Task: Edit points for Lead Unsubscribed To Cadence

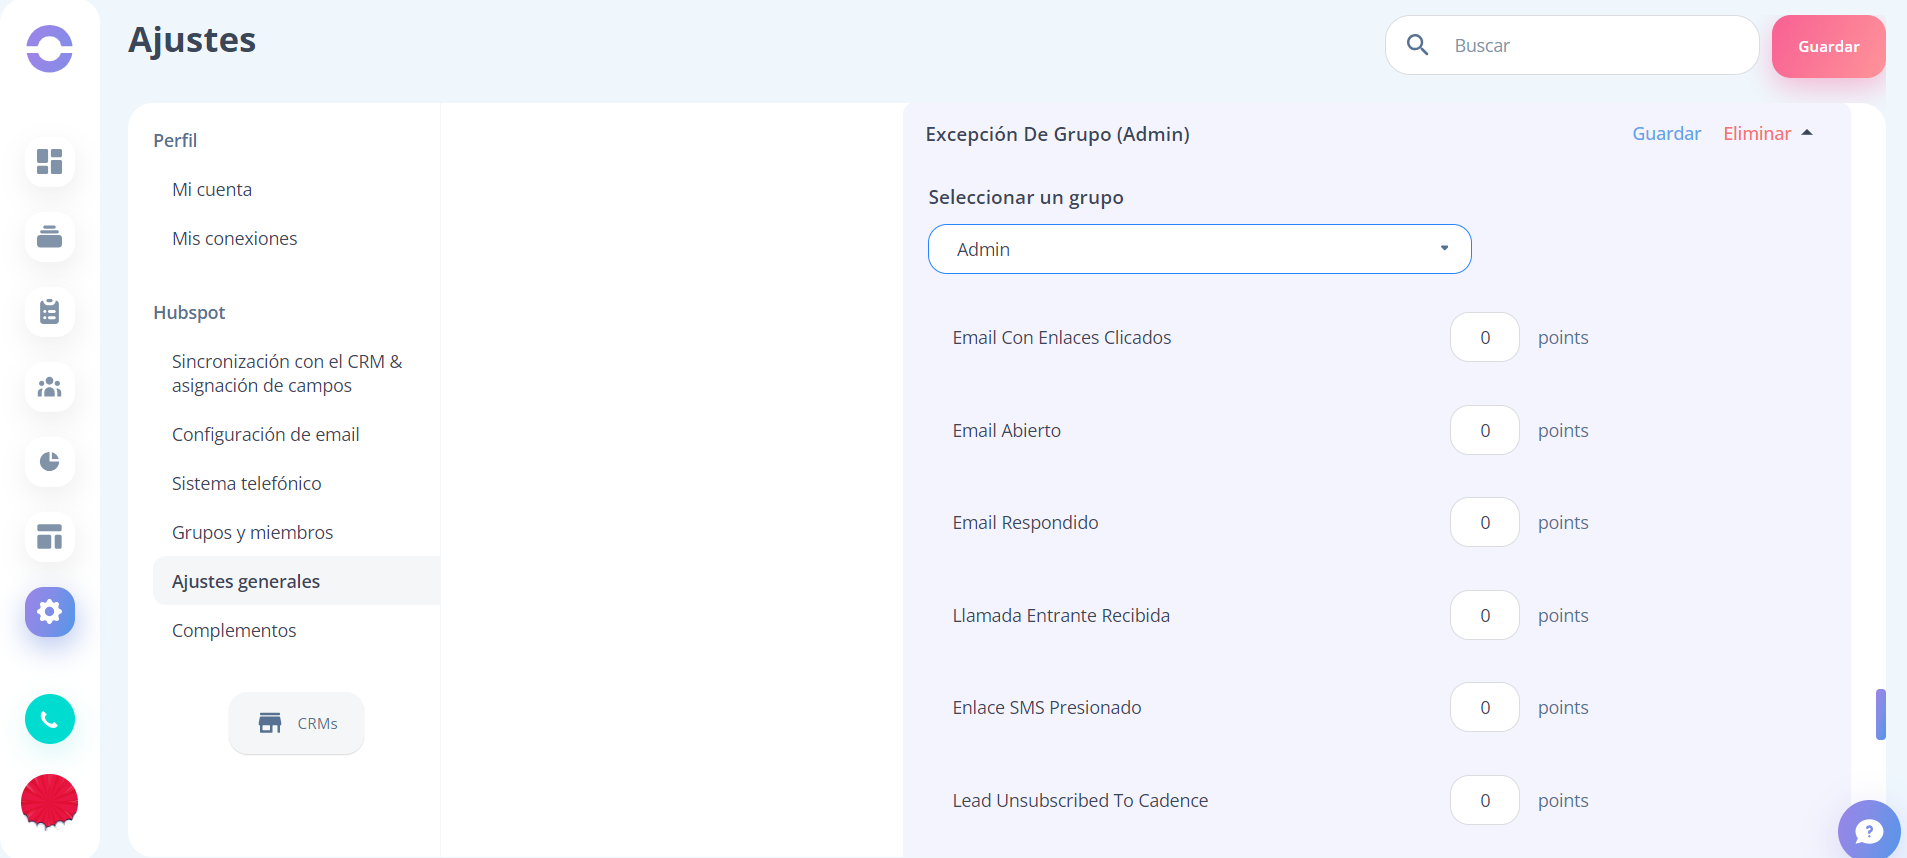Action: (1484, 800)
